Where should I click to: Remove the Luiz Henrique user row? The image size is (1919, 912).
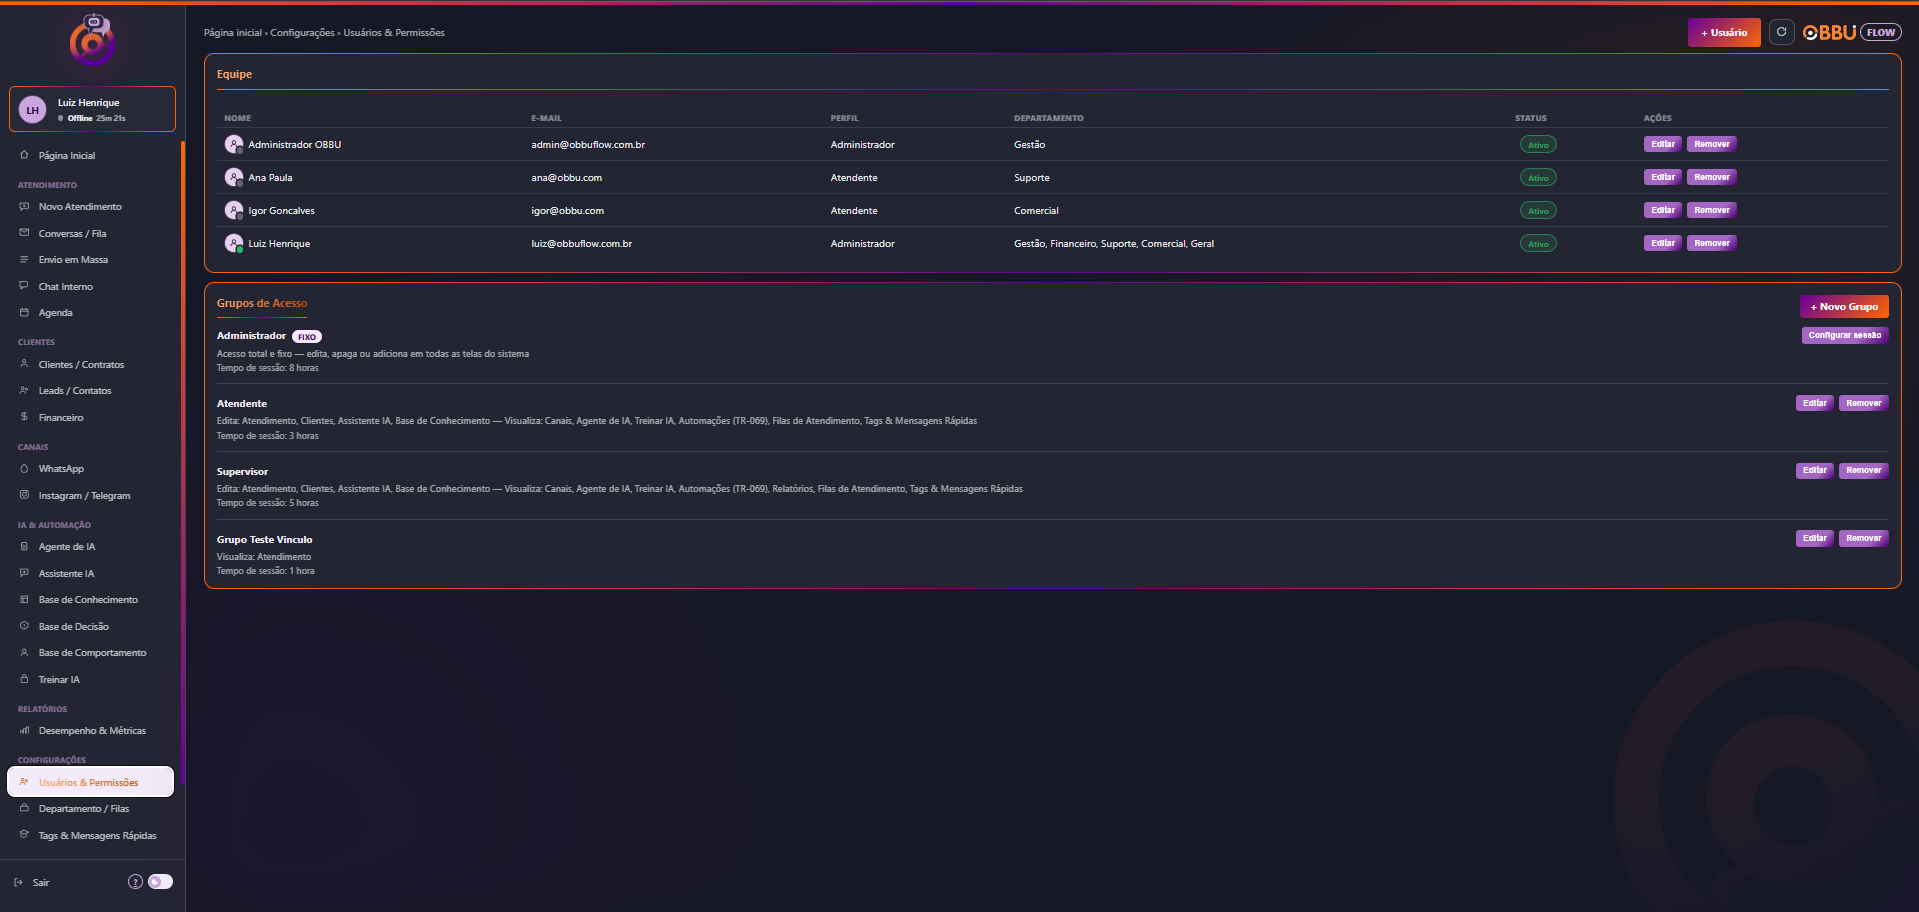click(x=1712, y=243)
